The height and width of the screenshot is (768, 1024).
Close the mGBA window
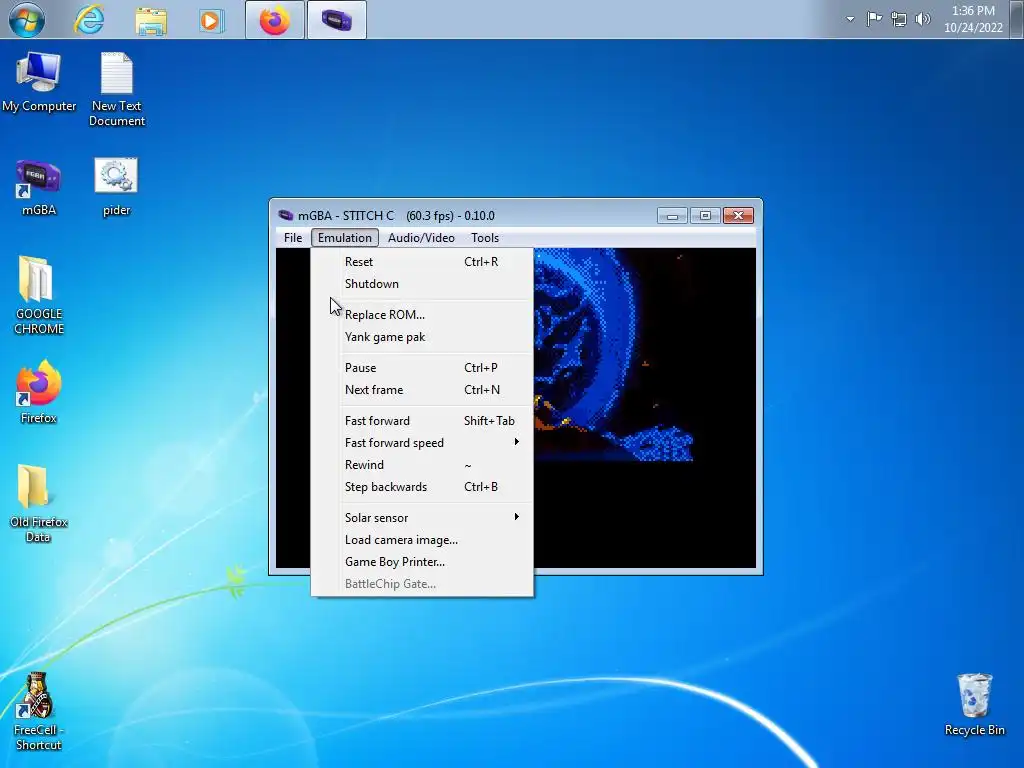click(738, 216)
